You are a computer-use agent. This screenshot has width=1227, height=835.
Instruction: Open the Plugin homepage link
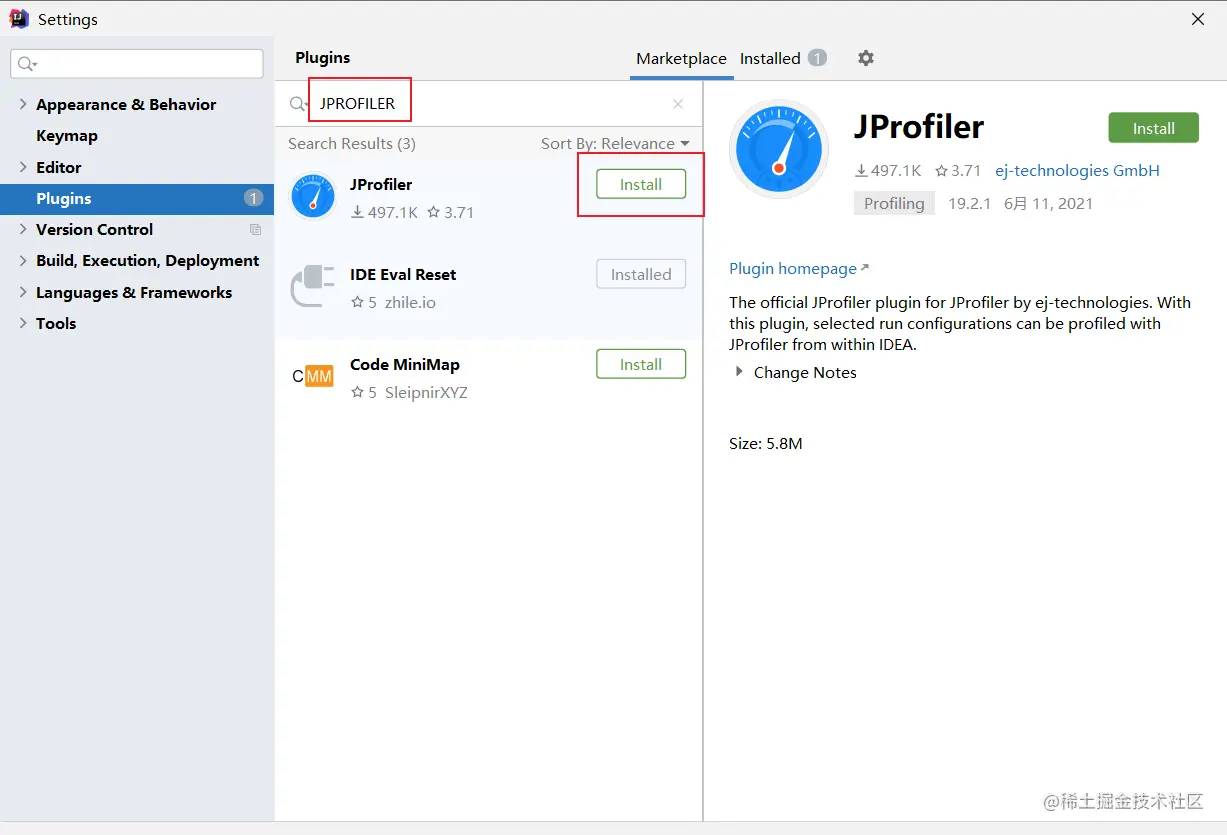pos(799,268)
